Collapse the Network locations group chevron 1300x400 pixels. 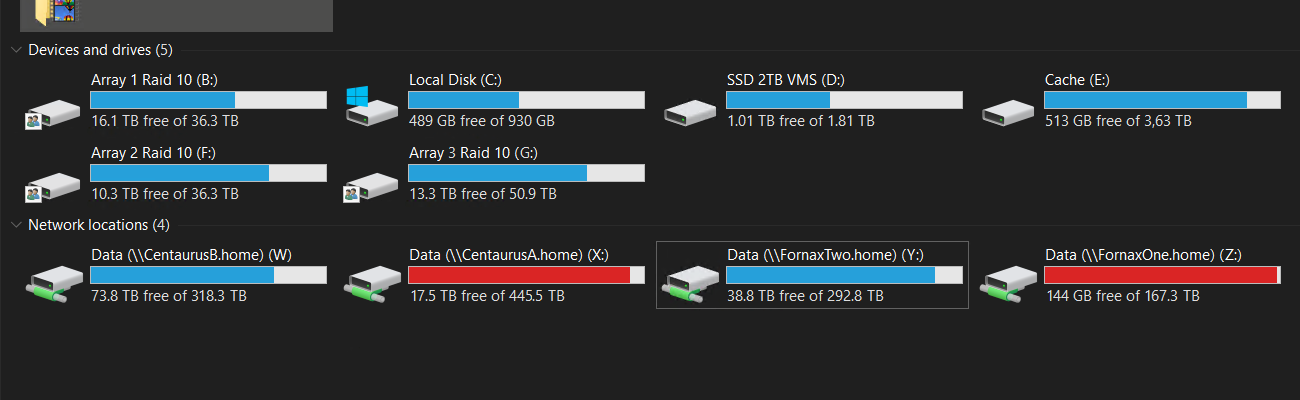[15, 225]
